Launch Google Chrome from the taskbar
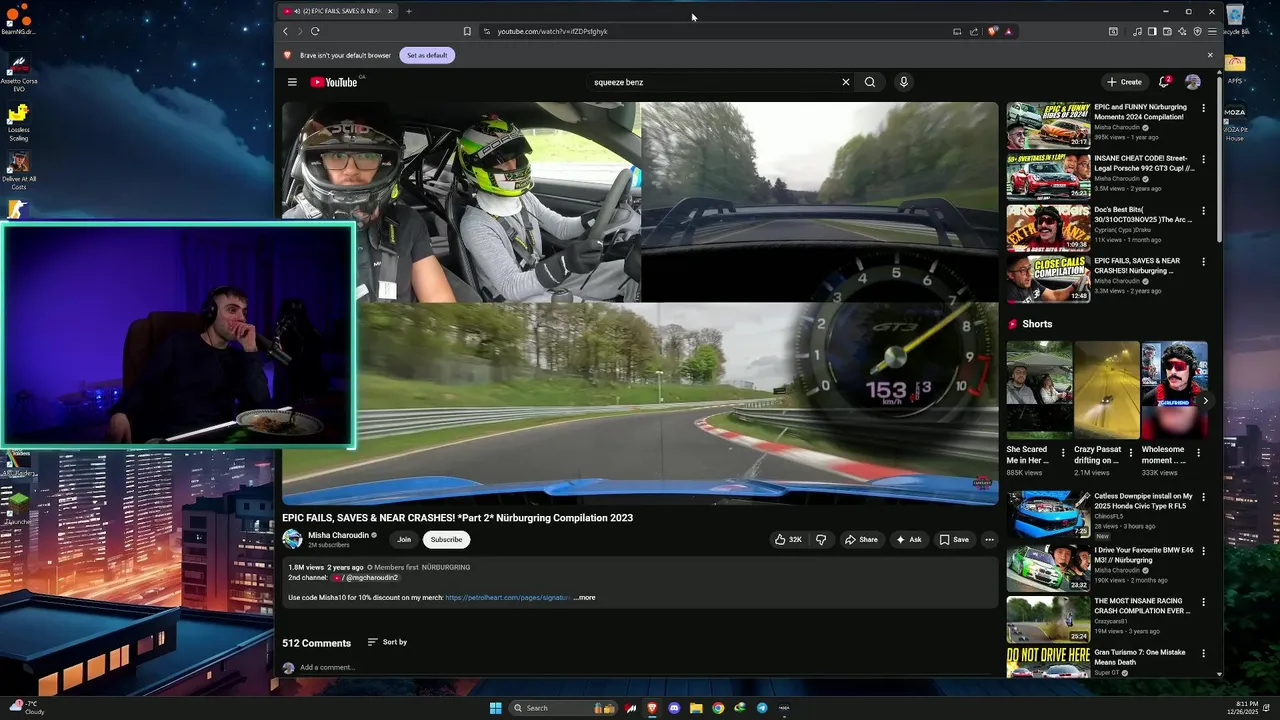This screenshot has height=720, width=1280. point(718,708)
